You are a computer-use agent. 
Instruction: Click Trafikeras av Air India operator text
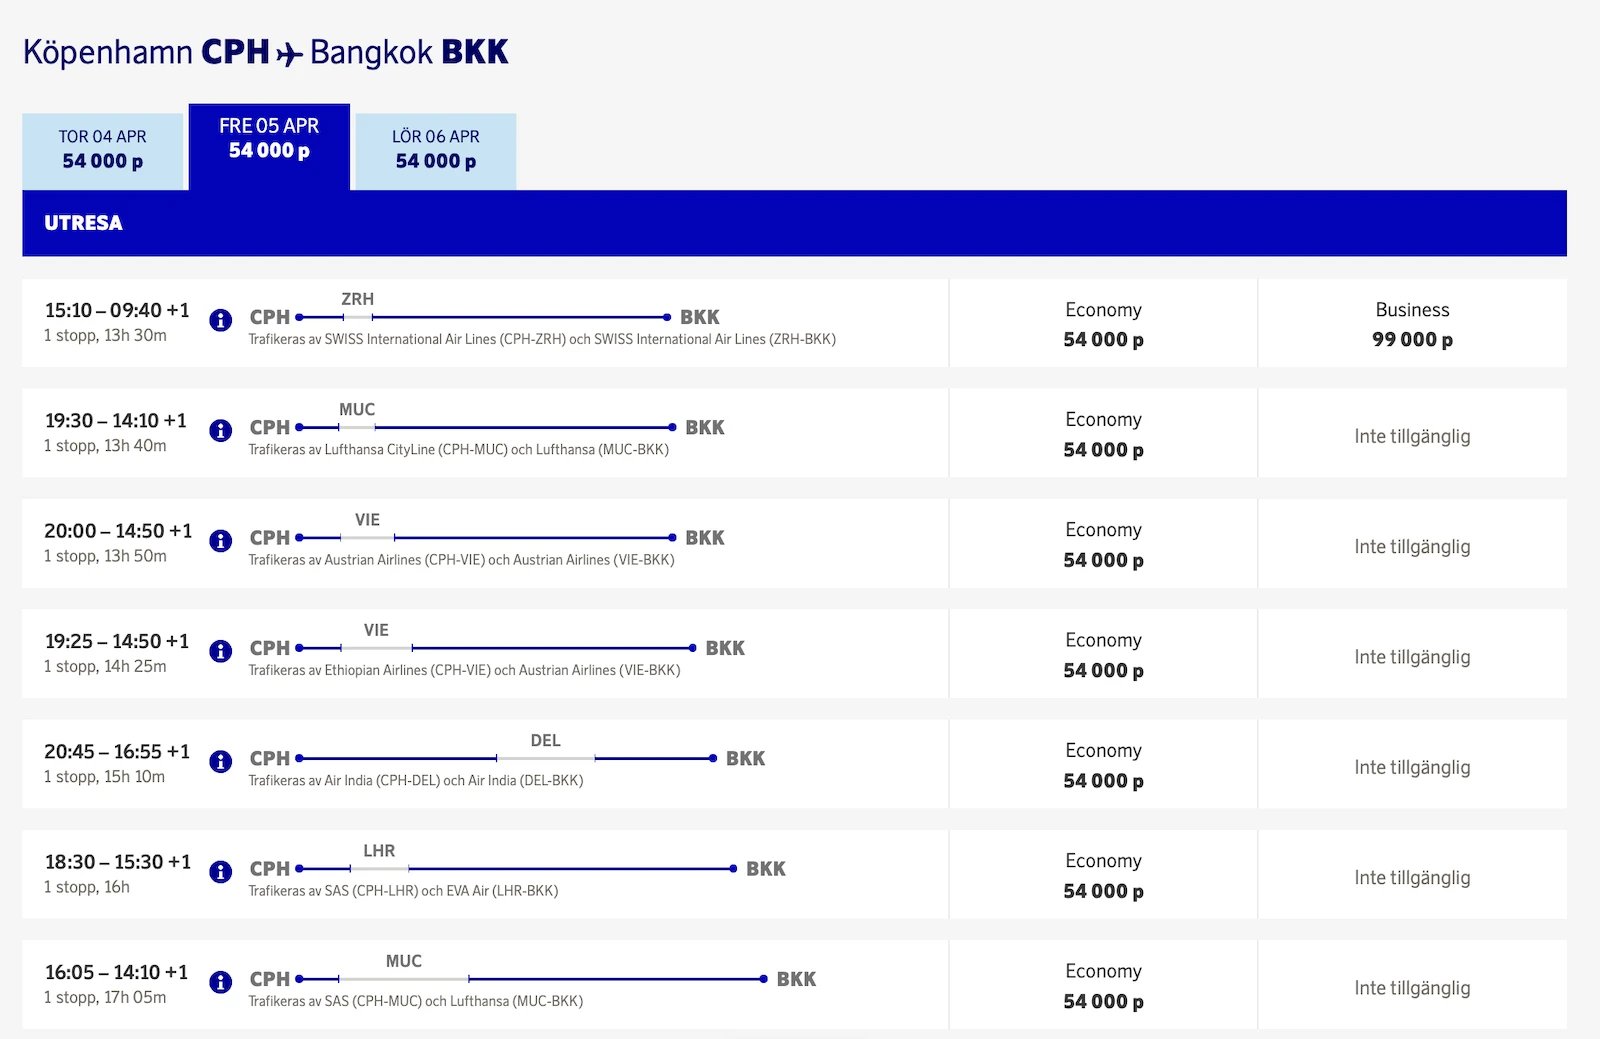pyautogui.click(x=416, y=780)
